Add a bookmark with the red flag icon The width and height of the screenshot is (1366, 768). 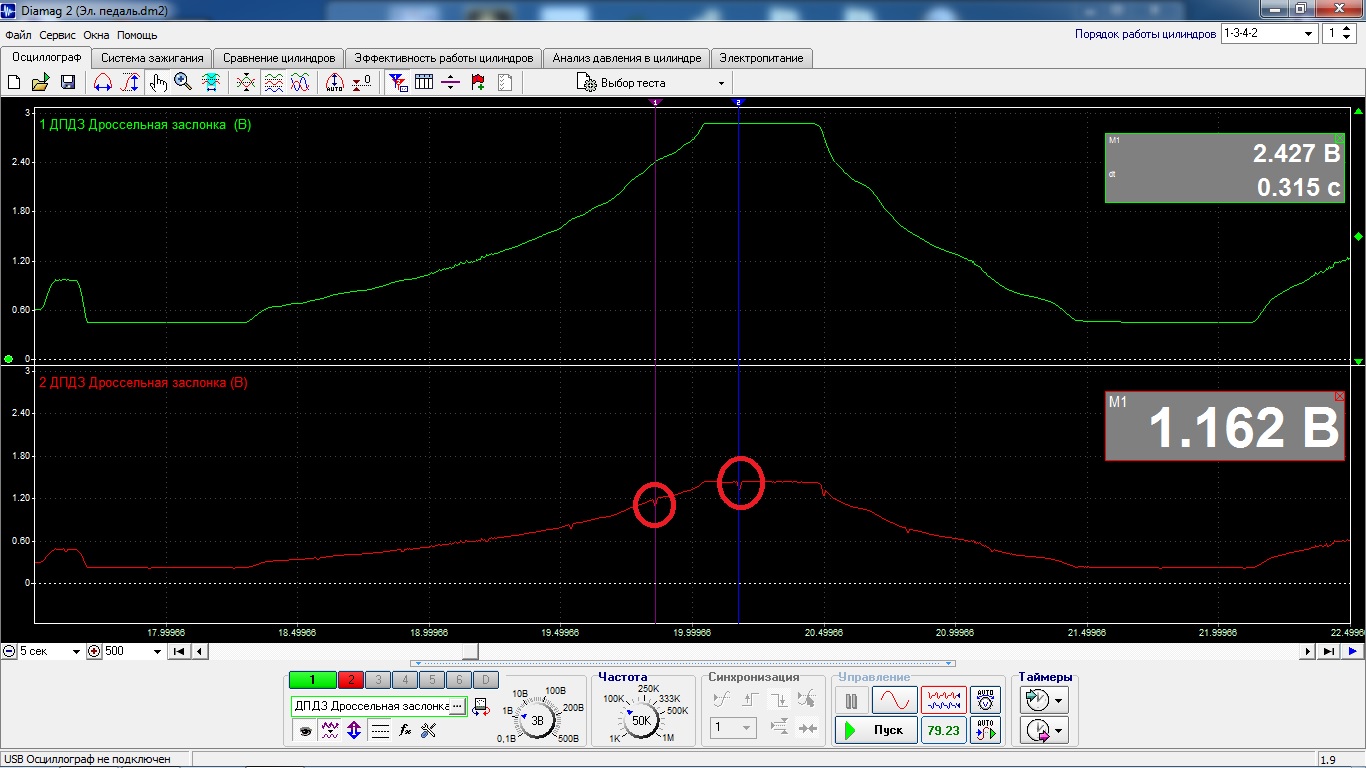(x=478, y=83)
